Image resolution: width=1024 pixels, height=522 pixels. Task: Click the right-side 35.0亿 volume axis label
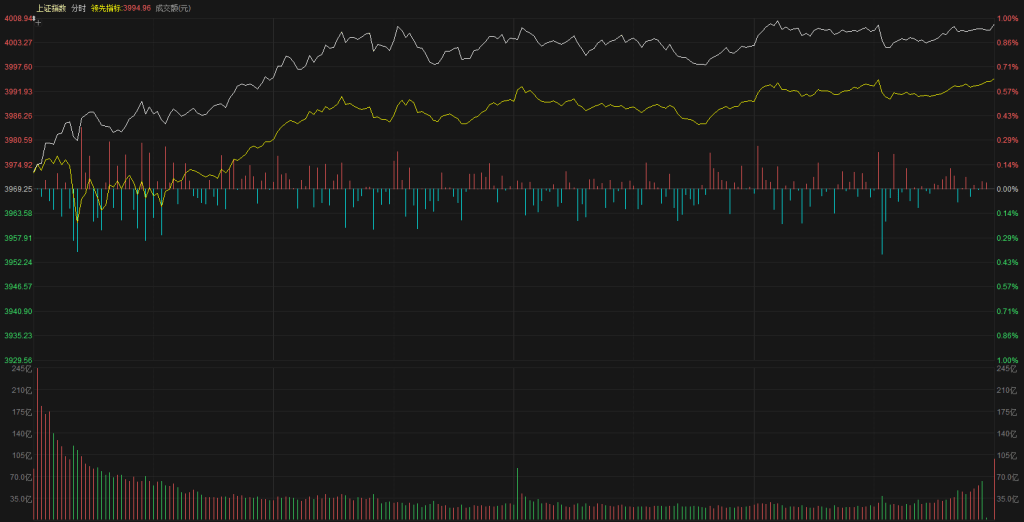[1006, 498]
